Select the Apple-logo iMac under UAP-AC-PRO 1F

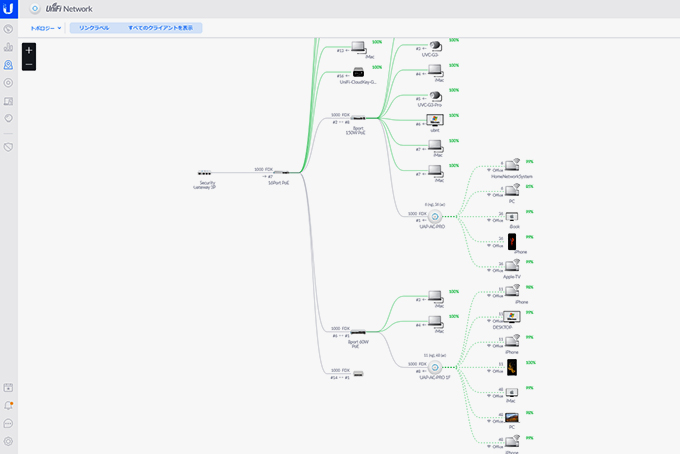512,392
